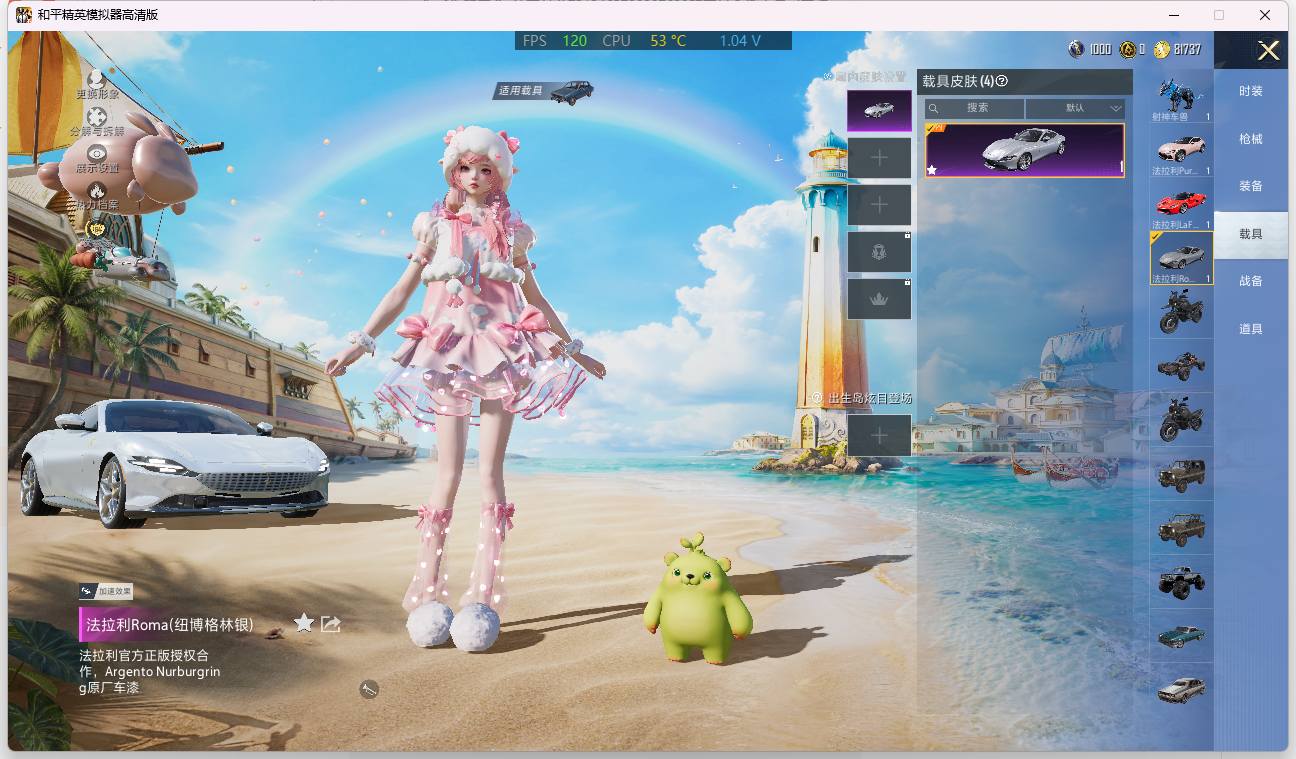Click the 加速效果 acceleration effect tag
Image resolution: width=1296 pixels, height=759 pixels.
pyautogui.click(x=106, y=592)
